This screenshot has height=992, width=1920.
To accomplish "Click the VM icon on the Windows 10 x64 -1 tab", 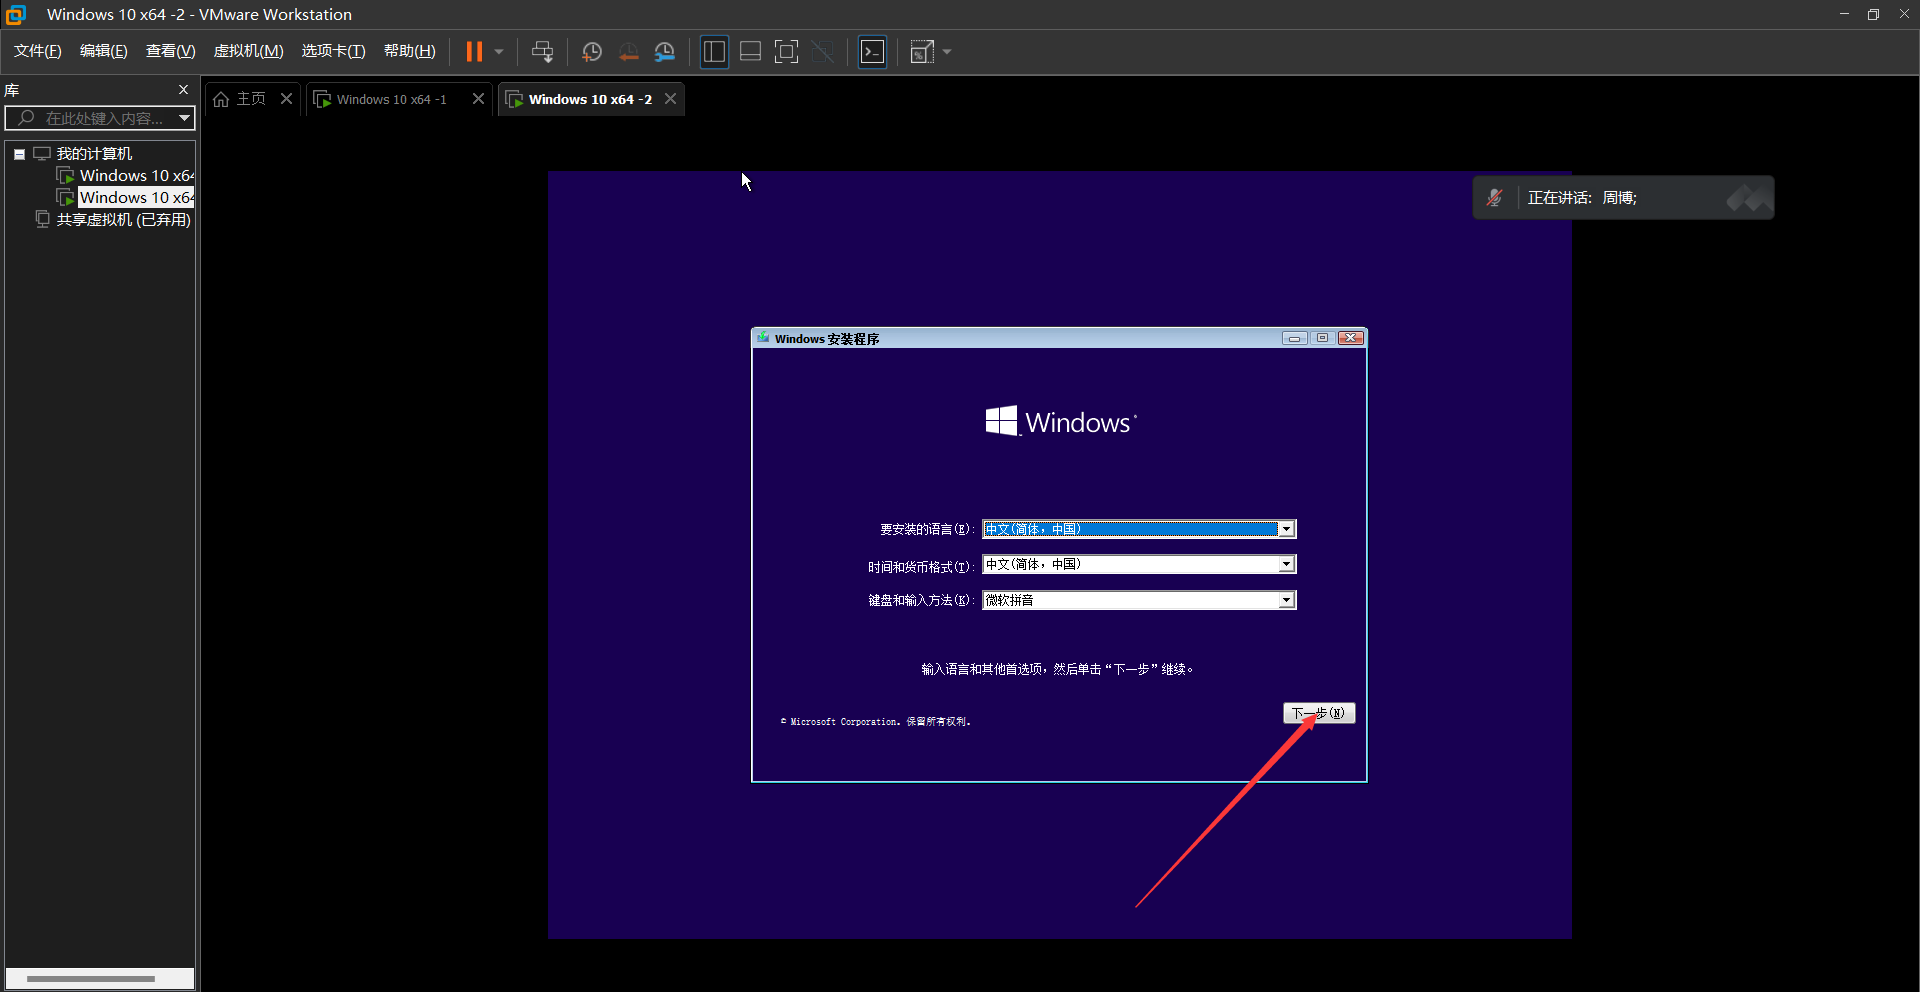I will tap(322, 99).
